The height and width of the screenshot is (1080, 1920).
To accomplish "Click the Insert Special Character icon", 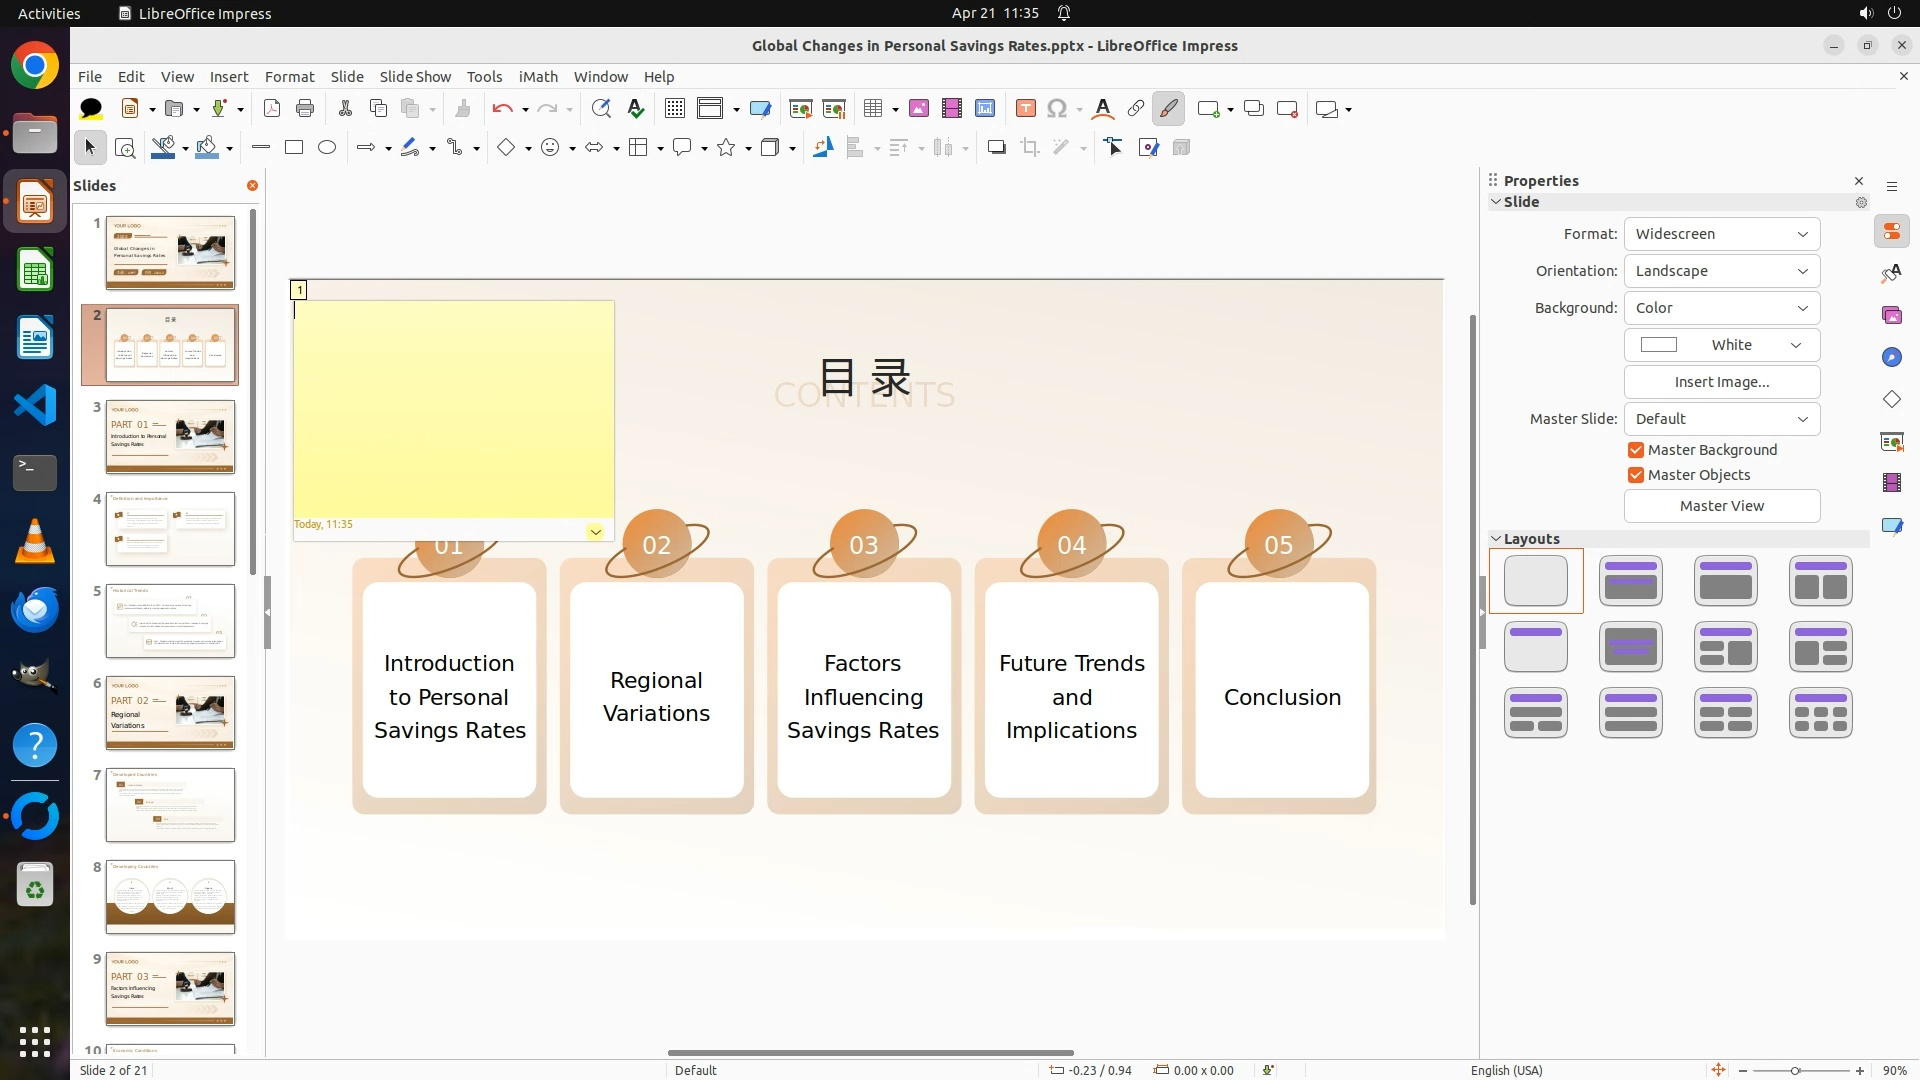I will [1057, 109].
